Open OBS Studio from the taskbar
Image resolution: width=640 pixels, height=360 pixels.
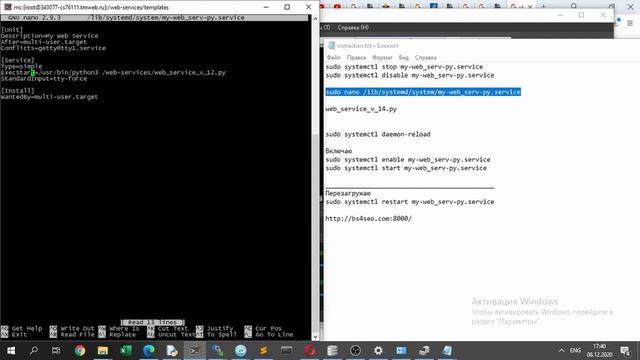(x=356, y=350)
